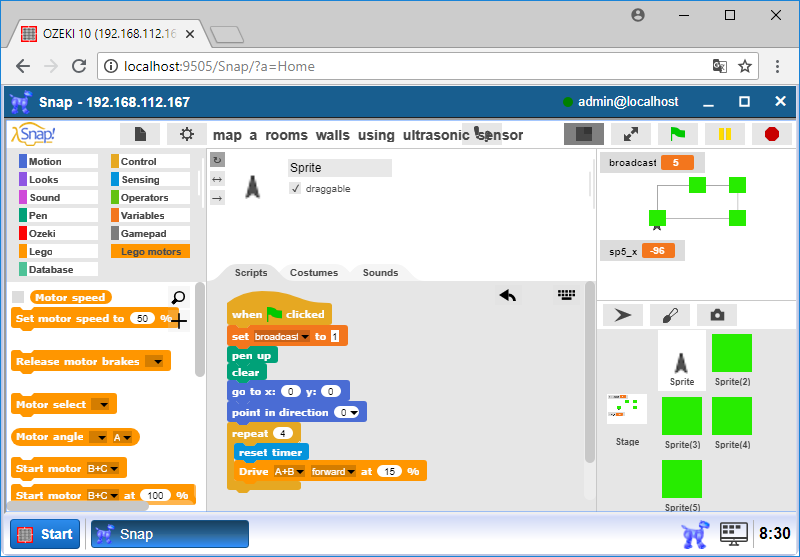This screenshot has height=557, width=800.
Task: Run the project with the green flag
Action: point(678,134)
